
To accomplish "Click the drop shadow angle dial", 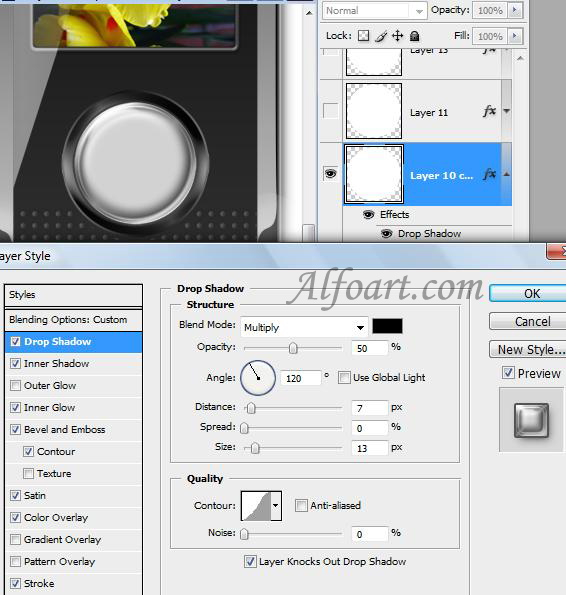I will pos(258,378).
